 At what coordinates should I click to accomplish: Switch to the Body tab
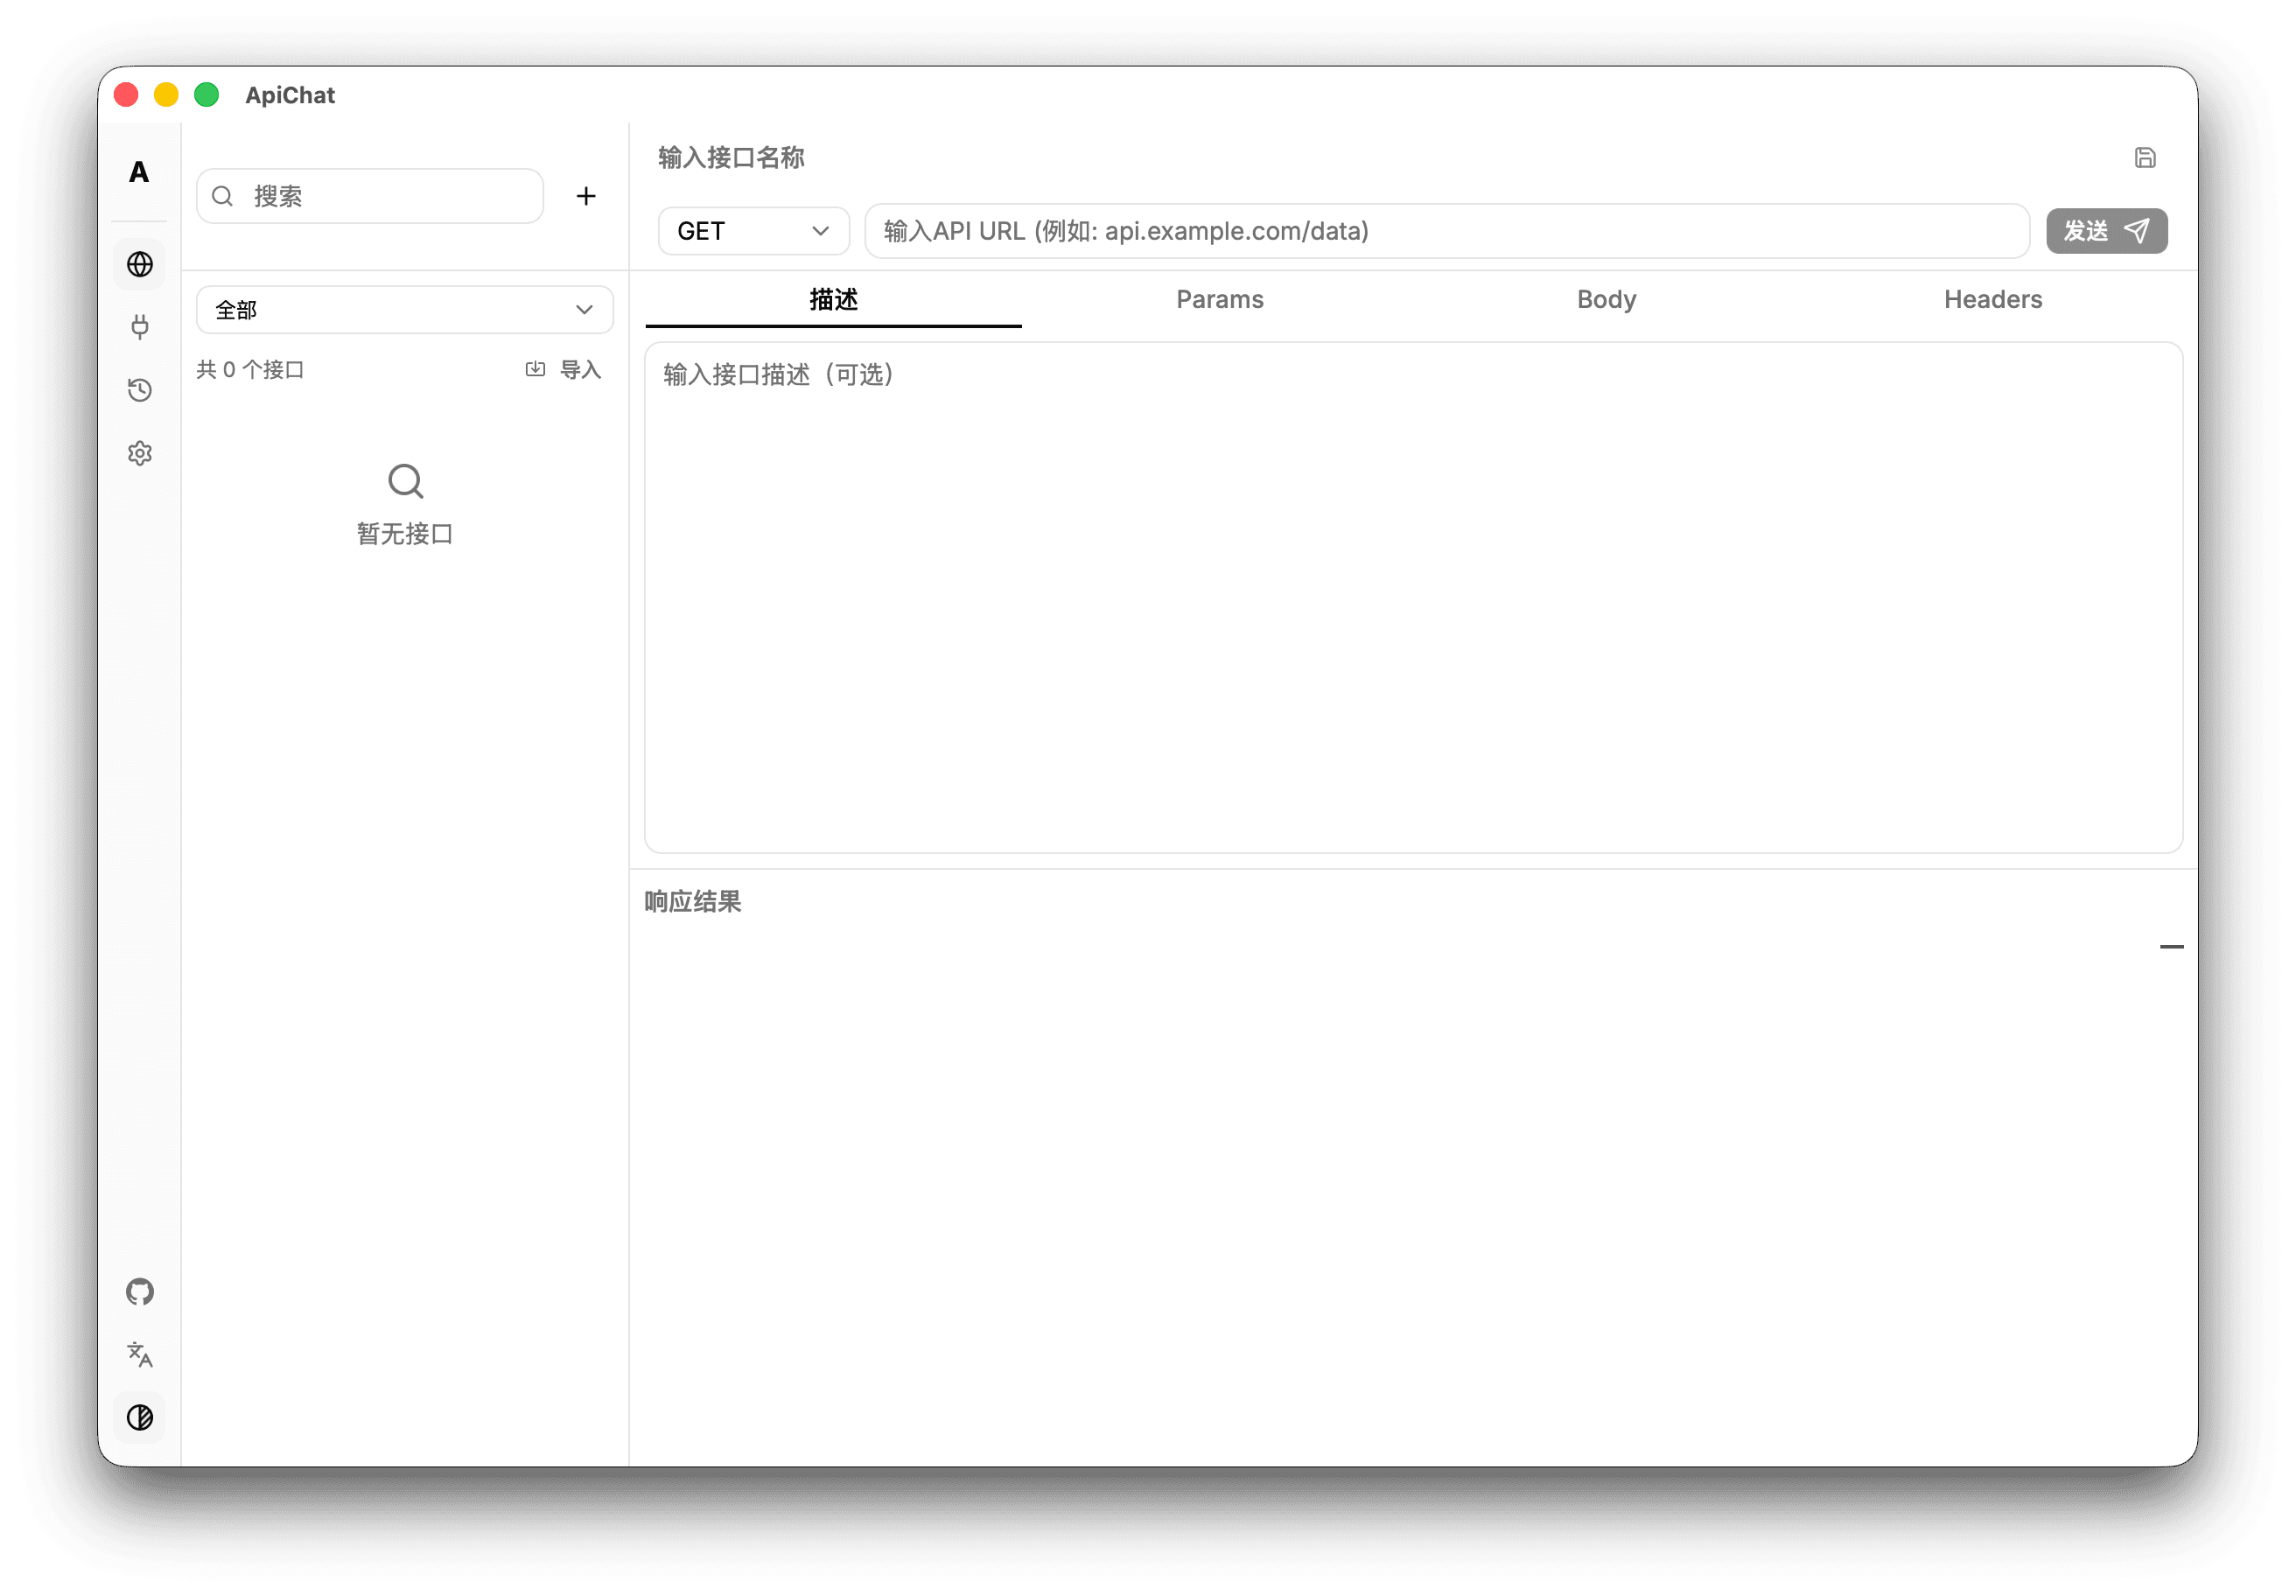coord(1606,299)
